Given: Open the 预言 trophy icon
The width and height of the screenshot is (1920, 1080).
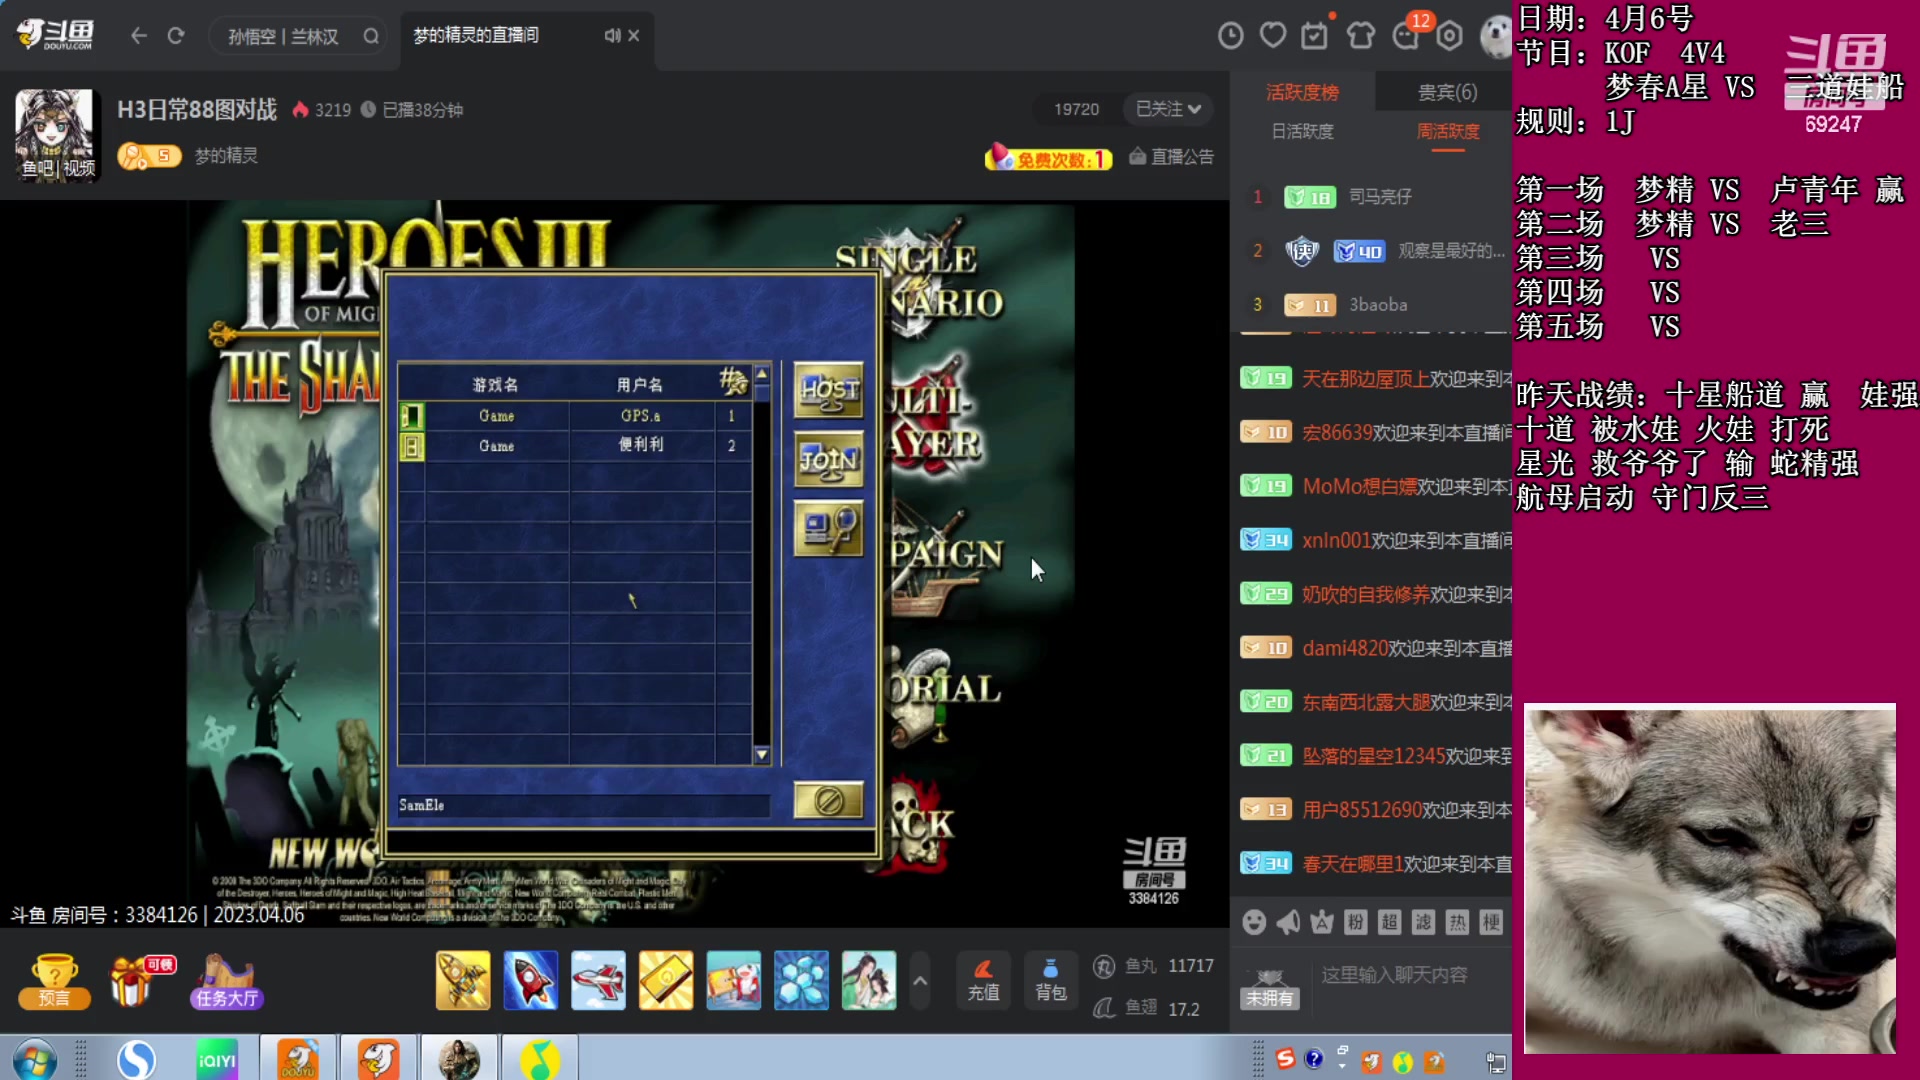Looking at the screenshot, I should (54, 980).
